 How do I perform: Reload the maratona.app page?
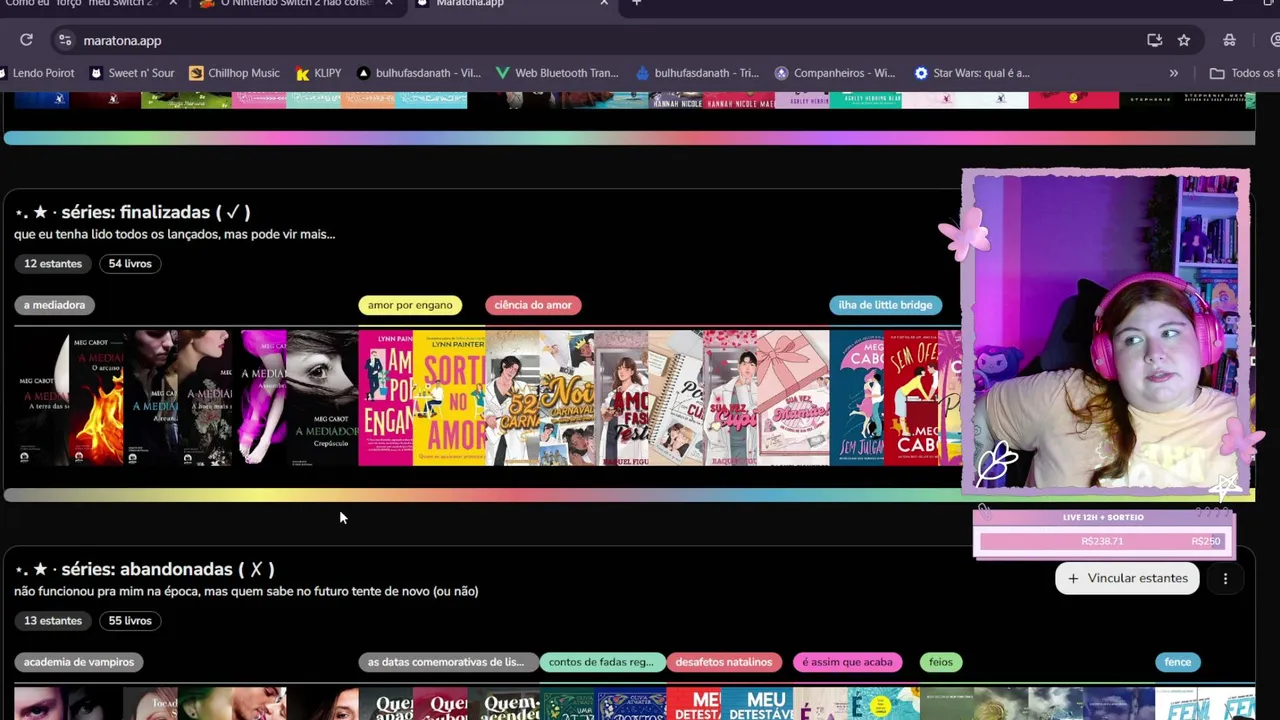[27, 40]
